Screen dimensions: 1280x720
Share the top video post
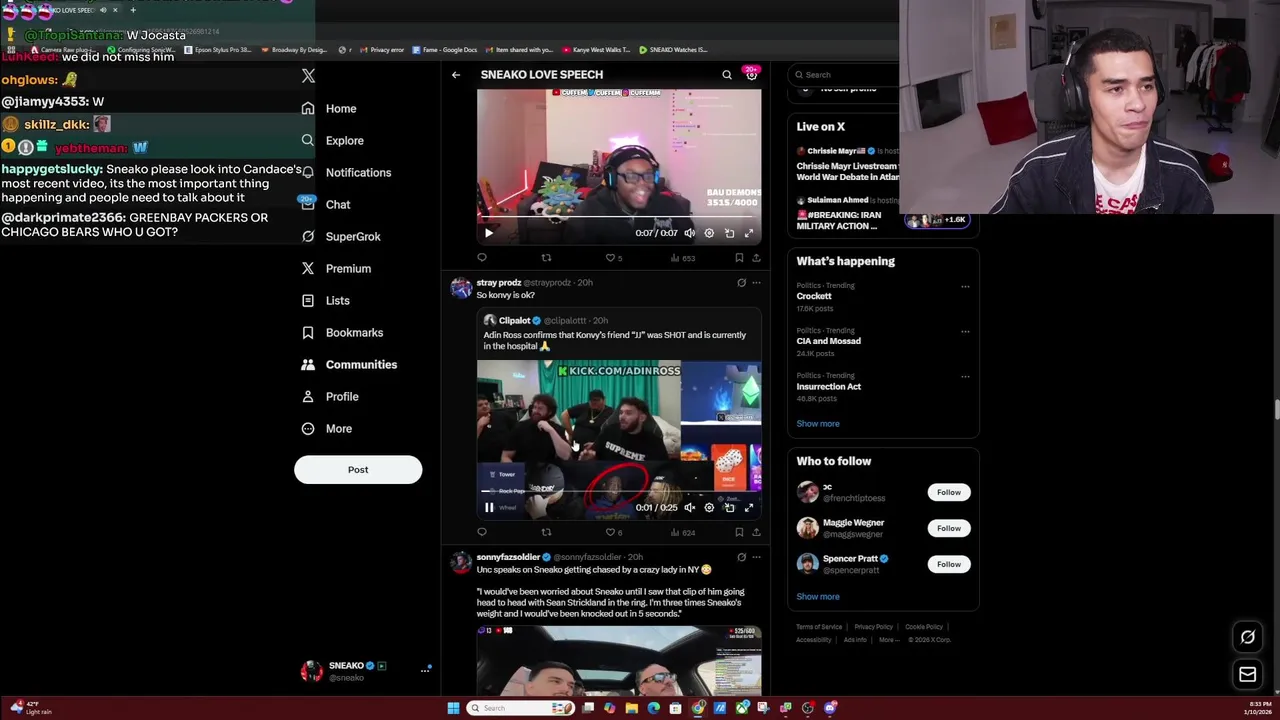[756, 258]
